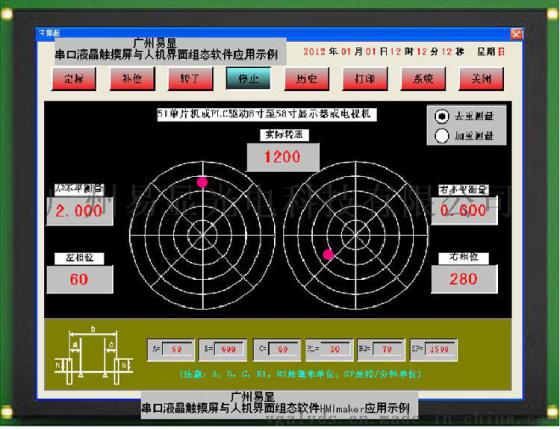Click the B= input field showing 600
The image size is (560, 430).
tap(229, 349)
